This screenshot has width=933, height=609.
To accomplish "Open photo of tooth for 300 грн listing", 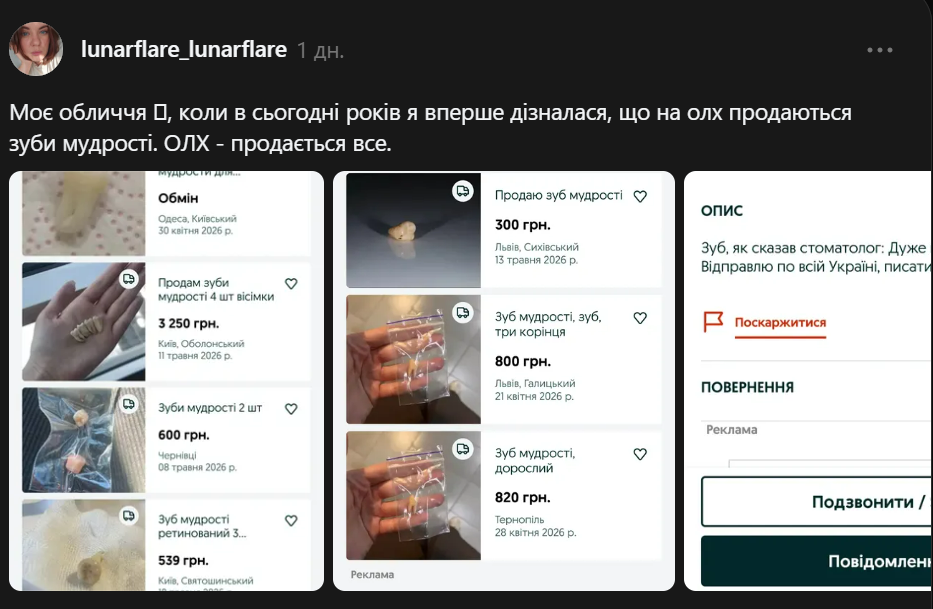I will point(414,230).
